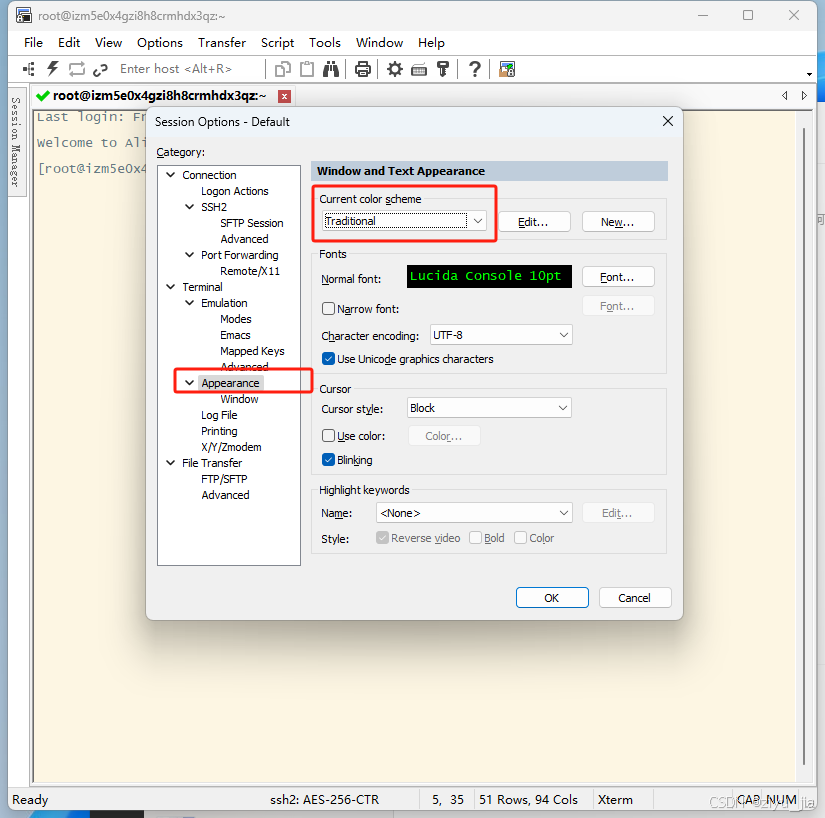This screenshot has width=825, height=818.
Task: Open the Session Manager toolbar icon
Action: click(x=29, y=69)
